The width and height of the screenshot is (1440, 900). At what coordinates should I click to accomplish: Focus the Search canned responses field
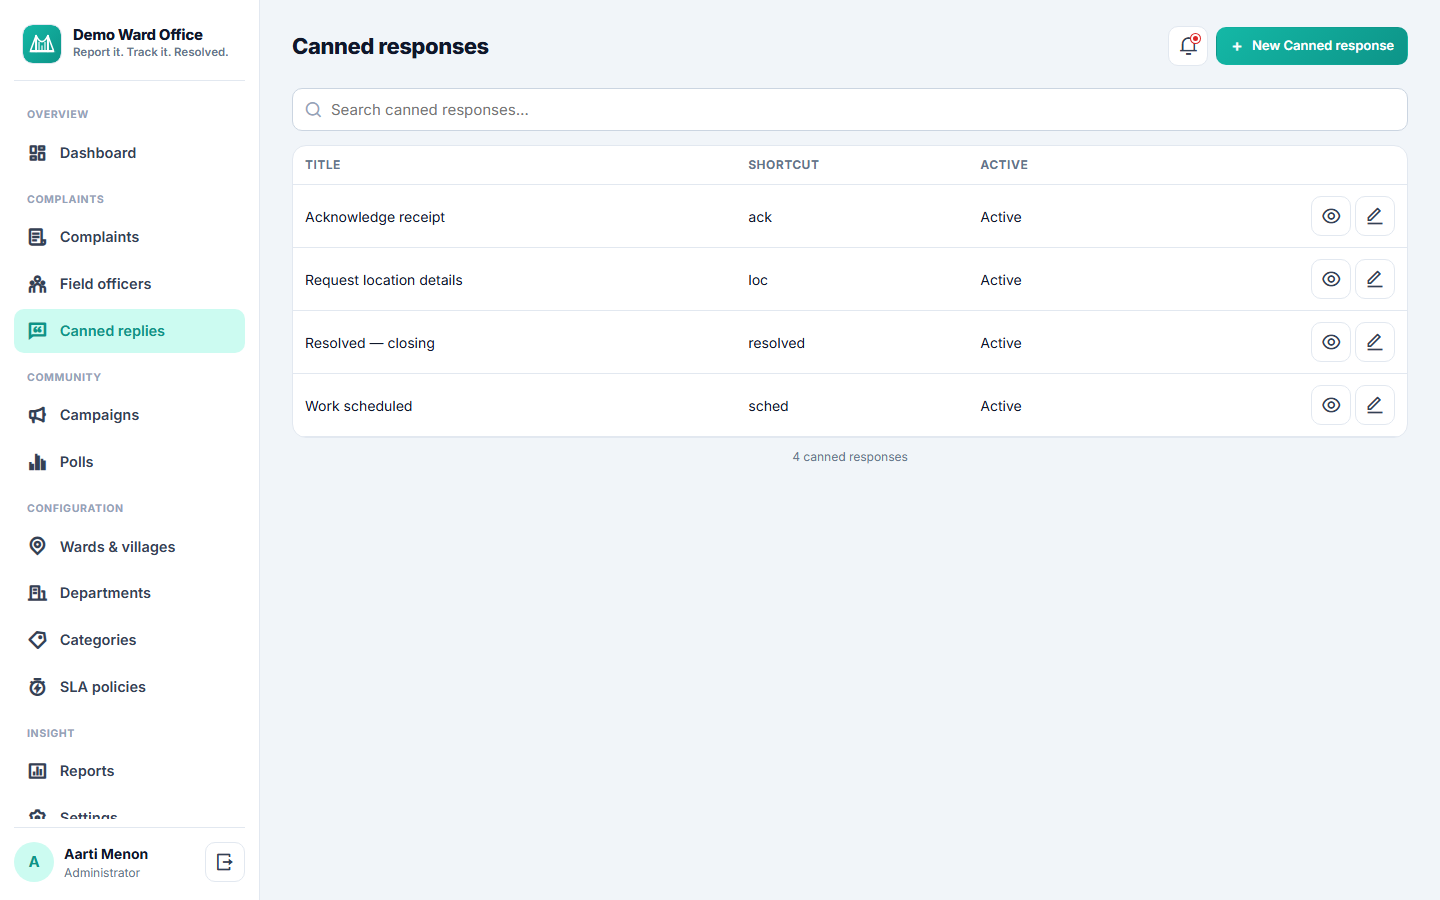pyautogui.click(x=850, y=110)
